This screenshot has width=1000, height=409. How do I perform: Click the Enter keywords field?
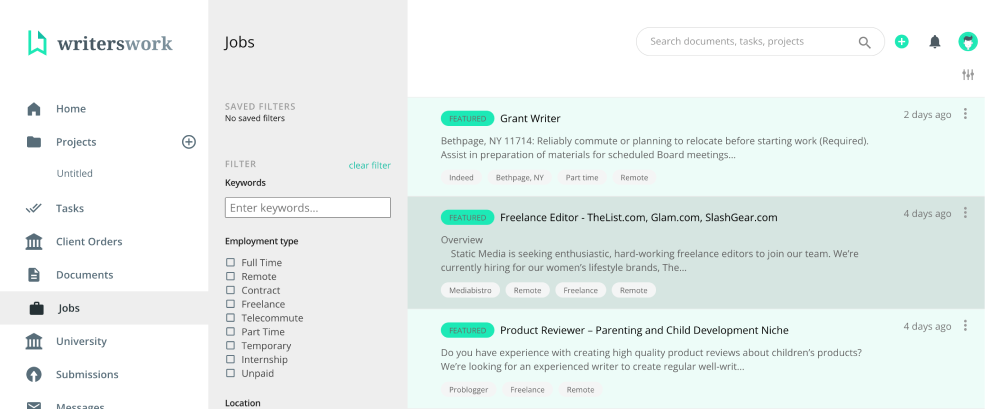tap(308, 208)
